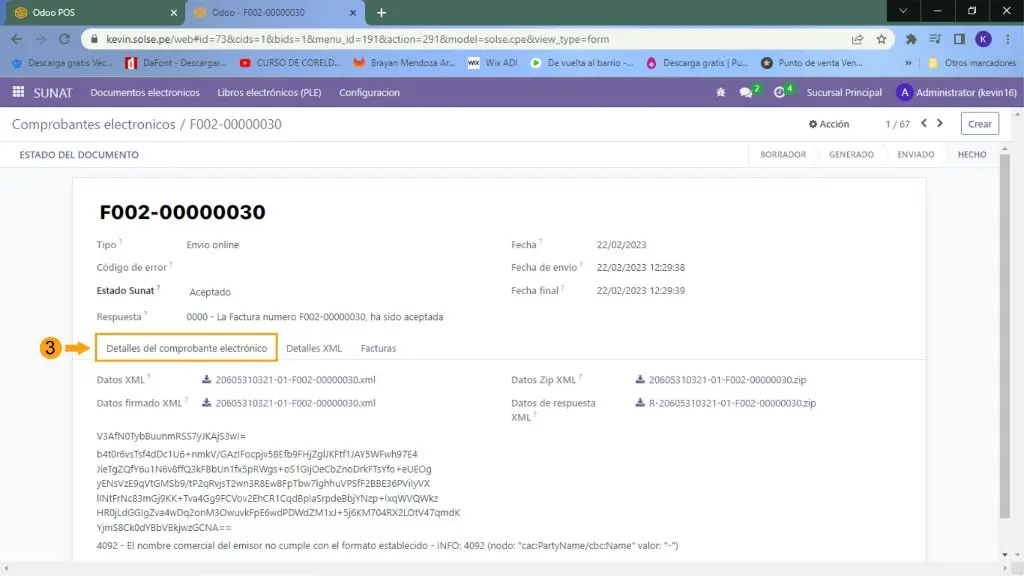1024x576 pixels.
Task: Switch to the Facturas tab
Action: point(378,348)
